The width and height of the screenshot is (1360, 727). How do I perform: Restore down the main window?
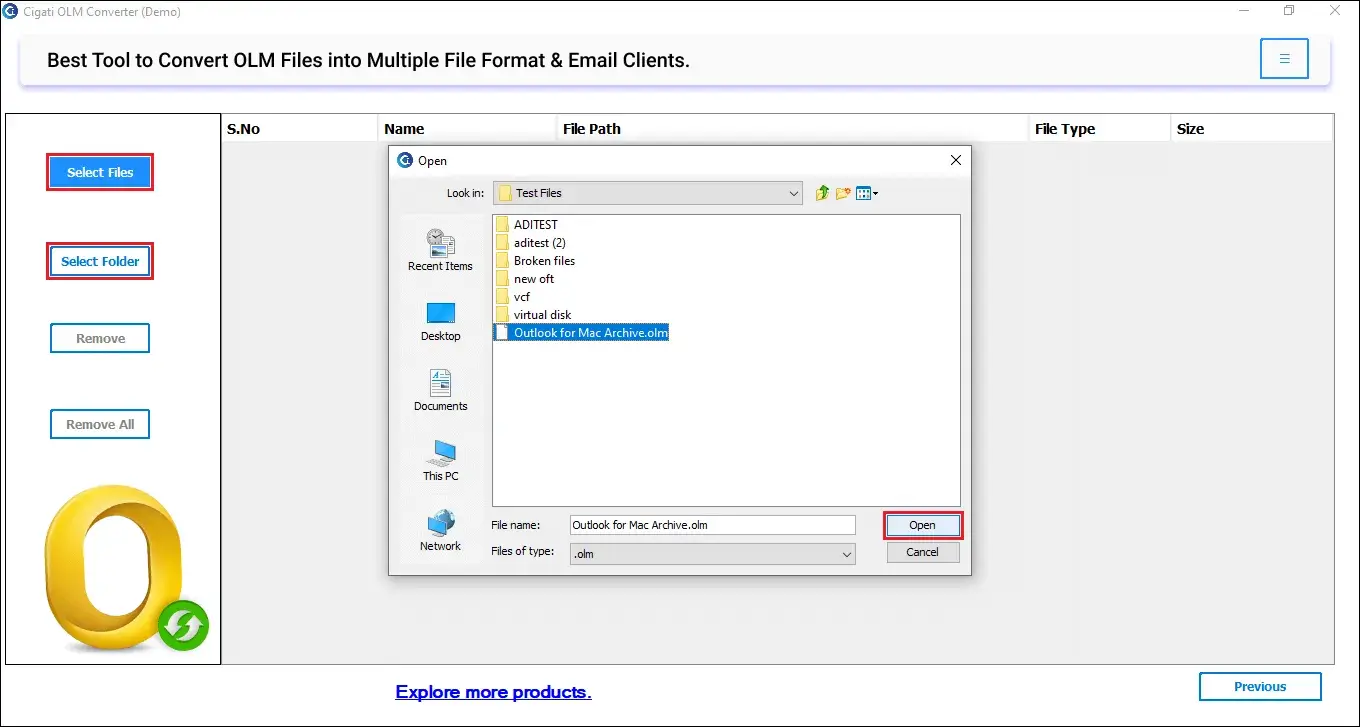click(1289, 11)
